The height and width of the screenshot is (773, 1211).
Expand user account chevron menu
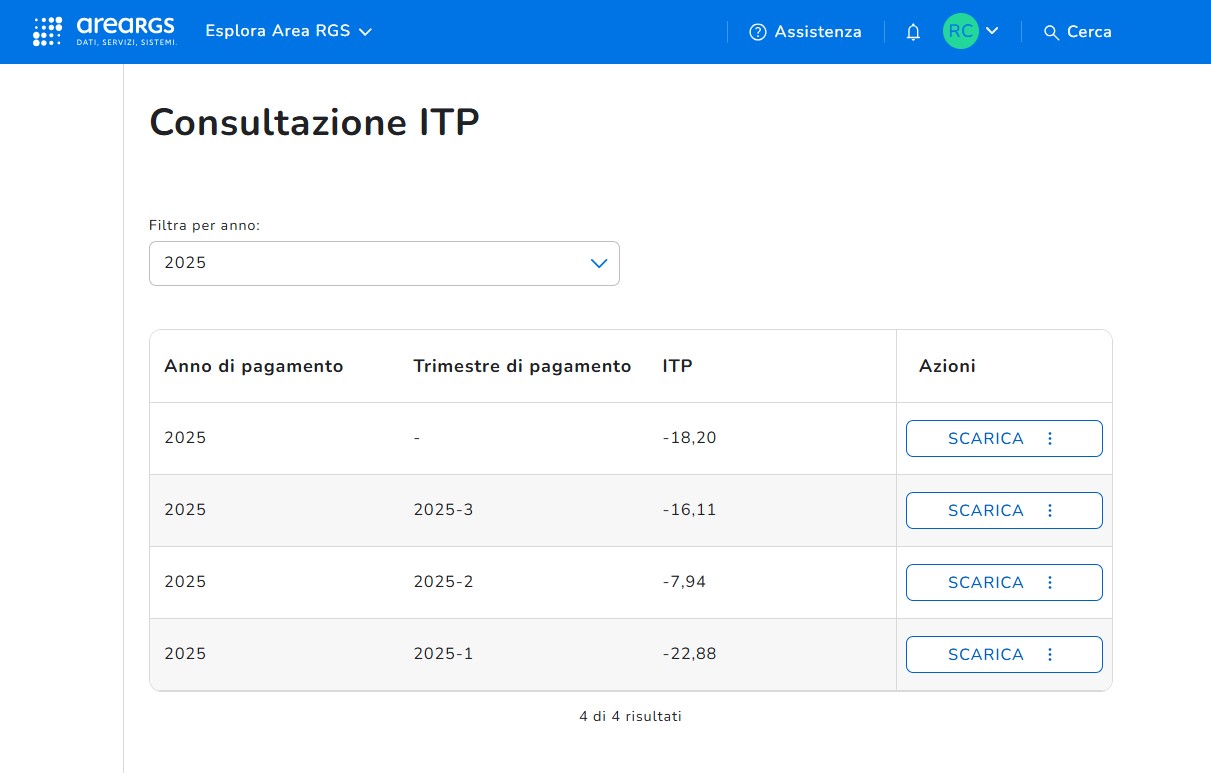click(x=992, y=31)
